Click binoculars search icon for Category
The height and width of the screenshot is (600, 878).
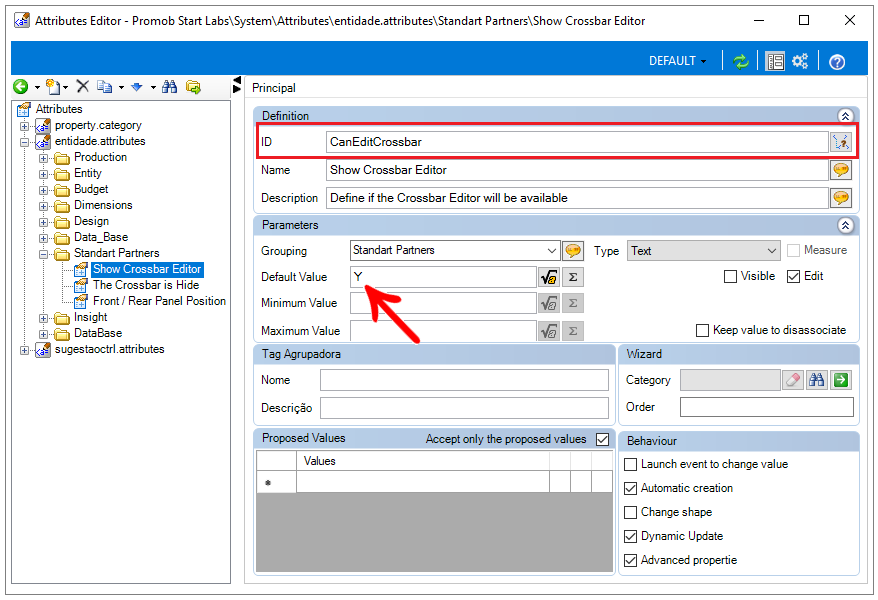point(817,380)
